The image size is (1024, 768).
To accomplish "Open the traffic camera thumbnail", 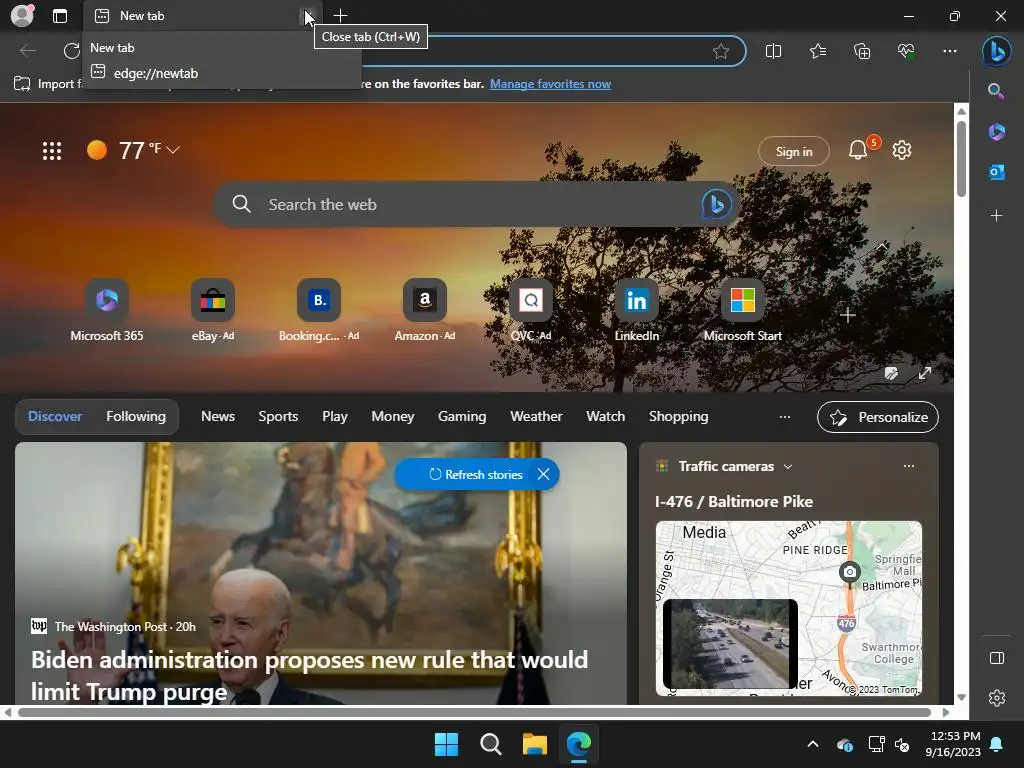I will pyautogui.click(x=729, y=644).
